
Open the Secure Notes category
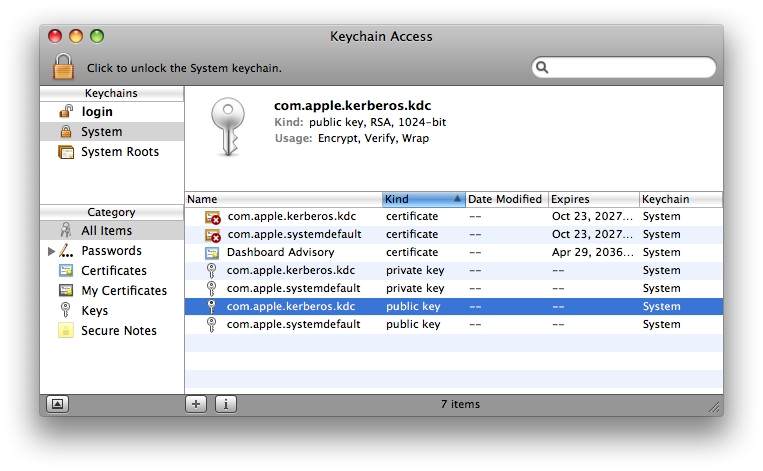pos(118,331)
